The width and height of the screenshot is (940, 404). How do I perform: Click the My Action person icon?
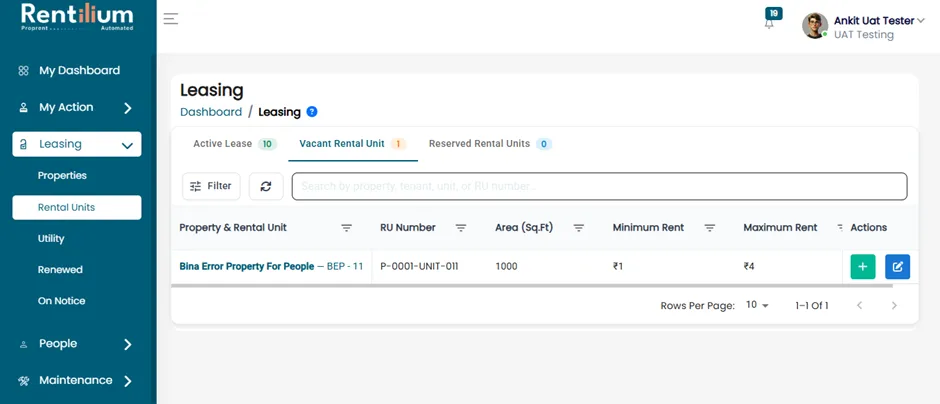(23, 108)
